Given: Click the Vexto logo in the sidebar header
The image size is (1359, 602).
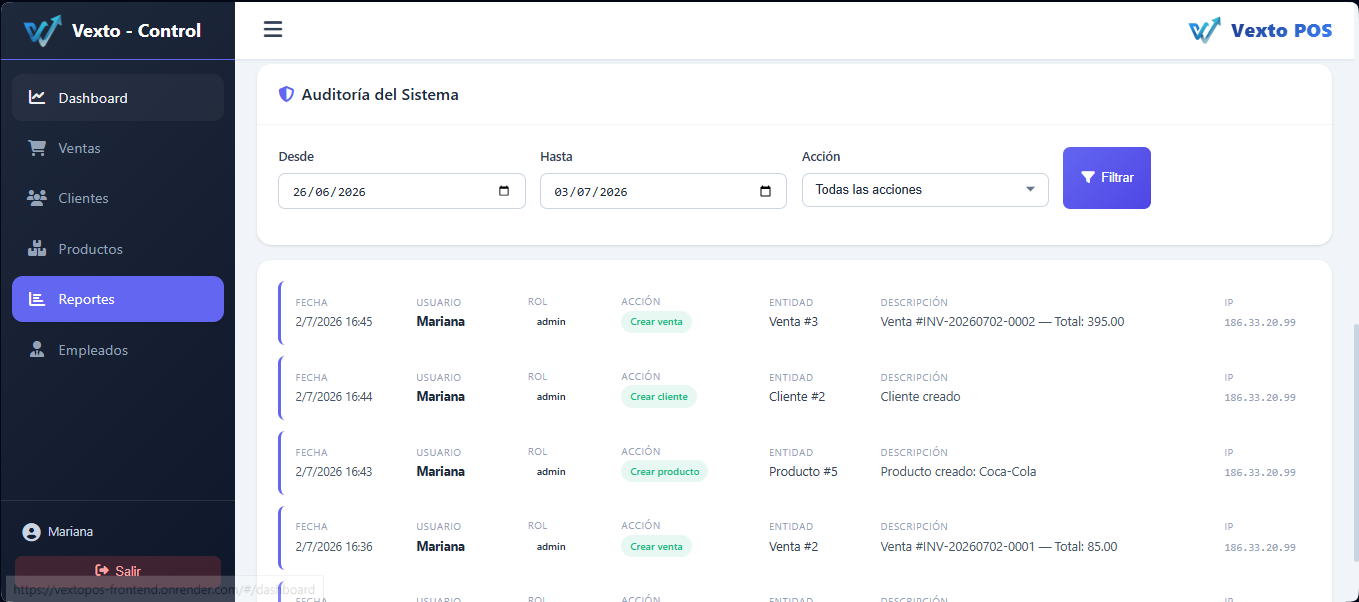Looking at the screenshot, I should 43,31.
